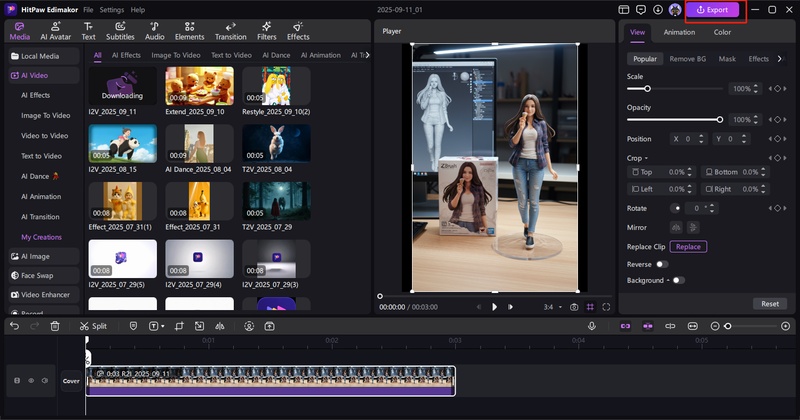Viewport: 800px width, 420px height.
Task: Open the feedback message icon
Action: [641, 10]
